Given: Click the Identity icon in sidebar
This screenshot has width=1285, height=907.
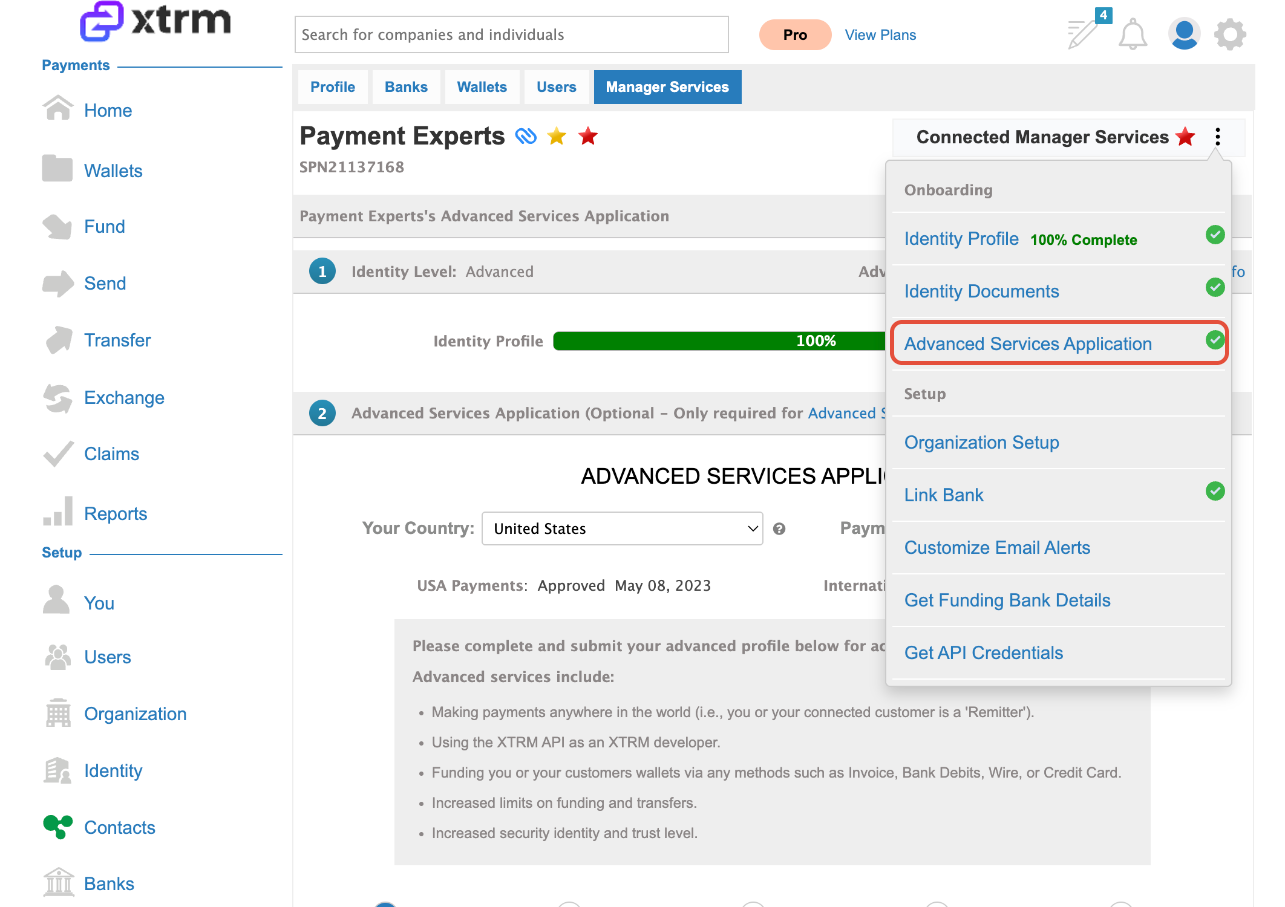Looking at the screenshot, I should [x=57, y=771].
